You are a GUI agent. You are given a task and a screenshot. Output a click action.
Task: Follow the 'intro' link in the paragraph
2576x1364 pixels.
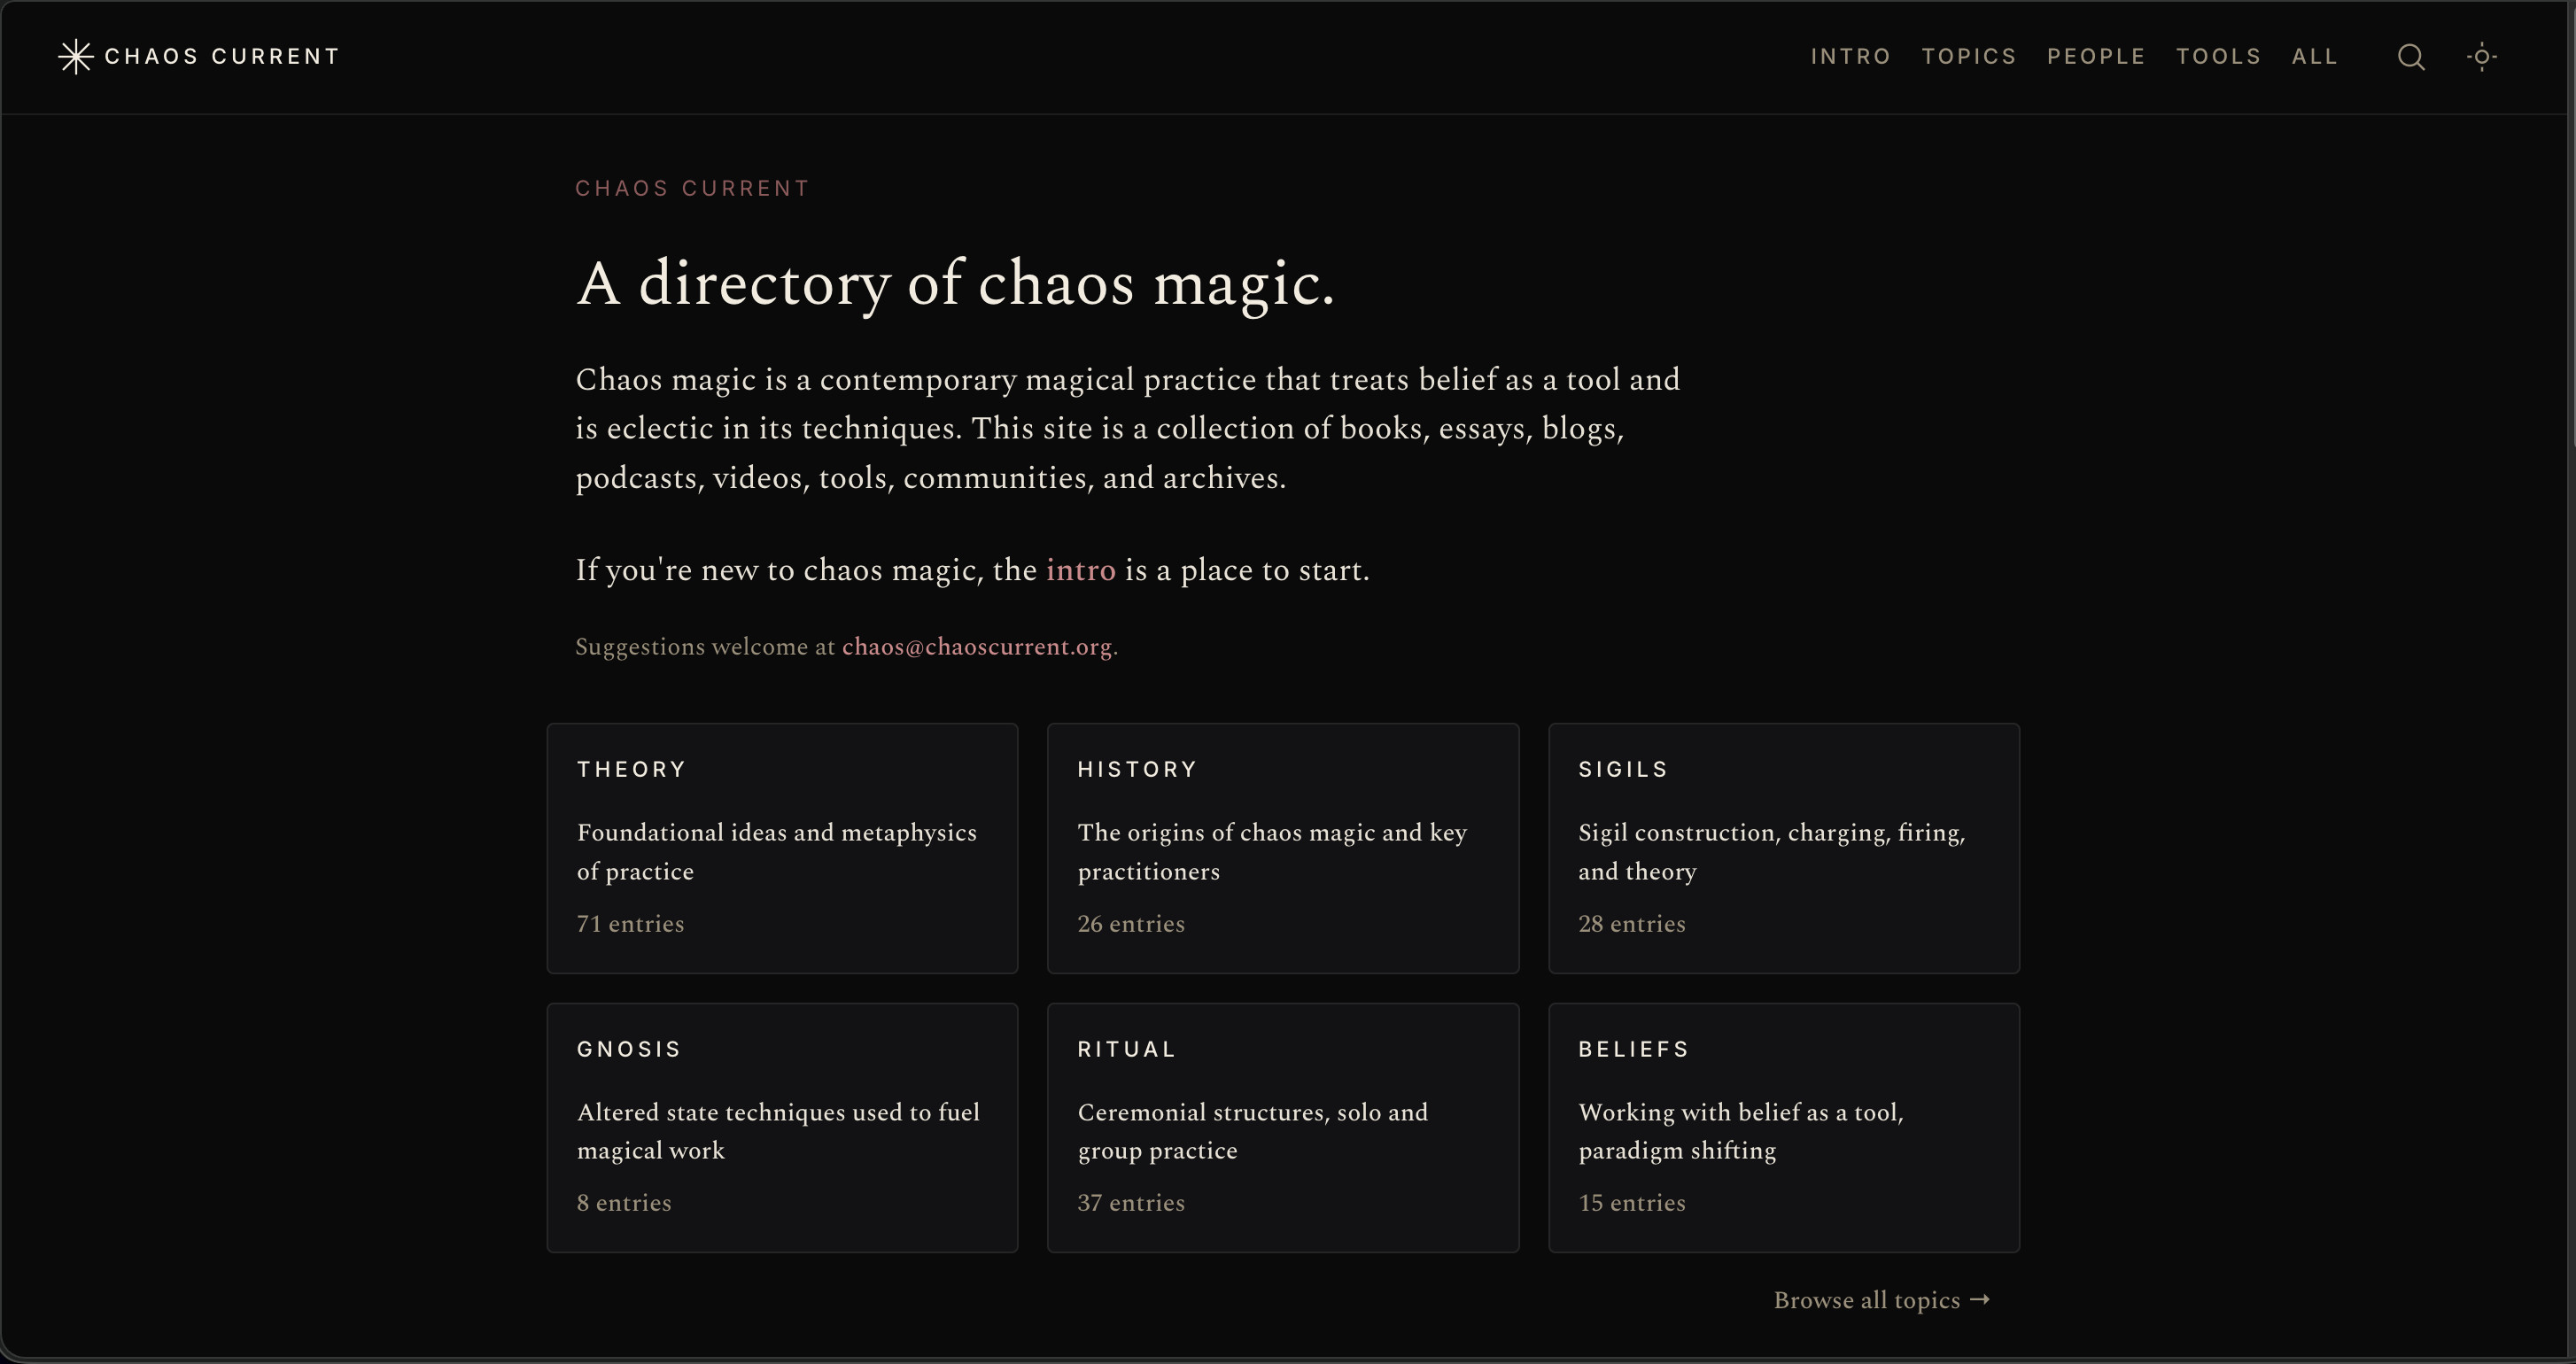click(1080, 570)
